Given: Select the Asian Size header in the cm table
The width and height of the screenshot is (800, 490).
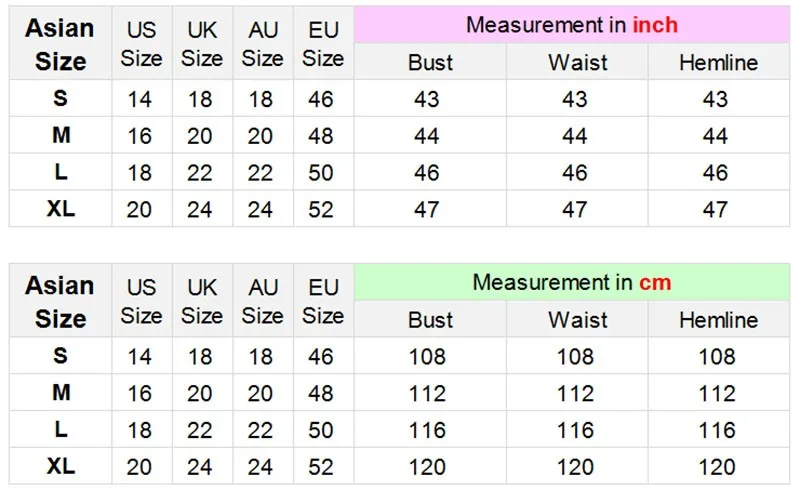Looking at the screenshot, I should [x=61, y=301].
